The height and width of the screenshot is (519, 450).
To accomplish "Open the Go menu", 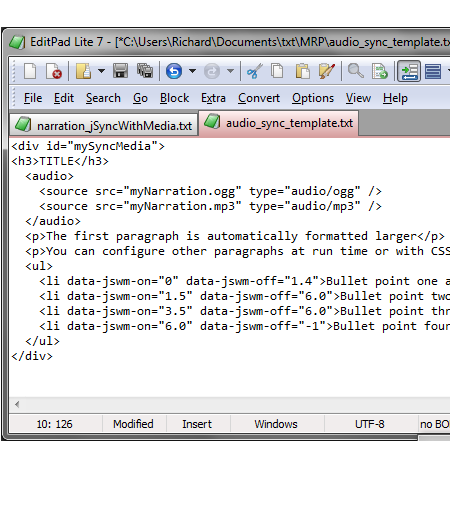I will tap(140, 98).
